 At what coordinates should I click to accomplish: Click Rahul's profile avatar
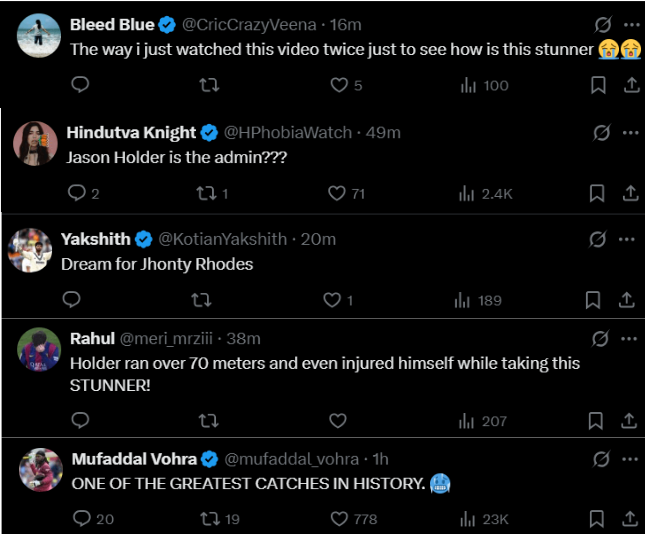37,350
